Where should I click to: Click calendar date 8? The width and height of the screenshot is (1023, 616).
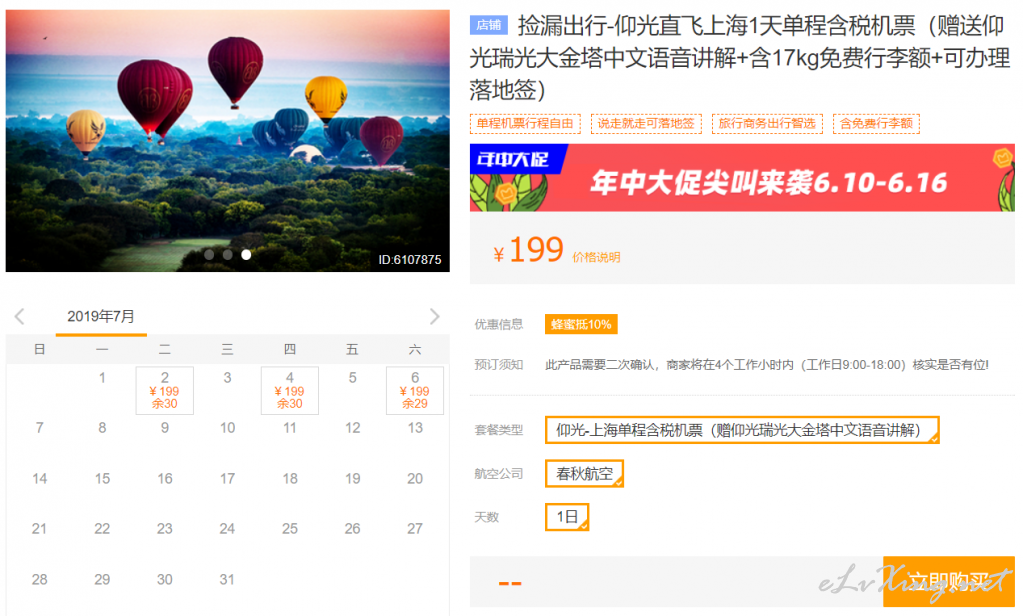pos(102,427)
